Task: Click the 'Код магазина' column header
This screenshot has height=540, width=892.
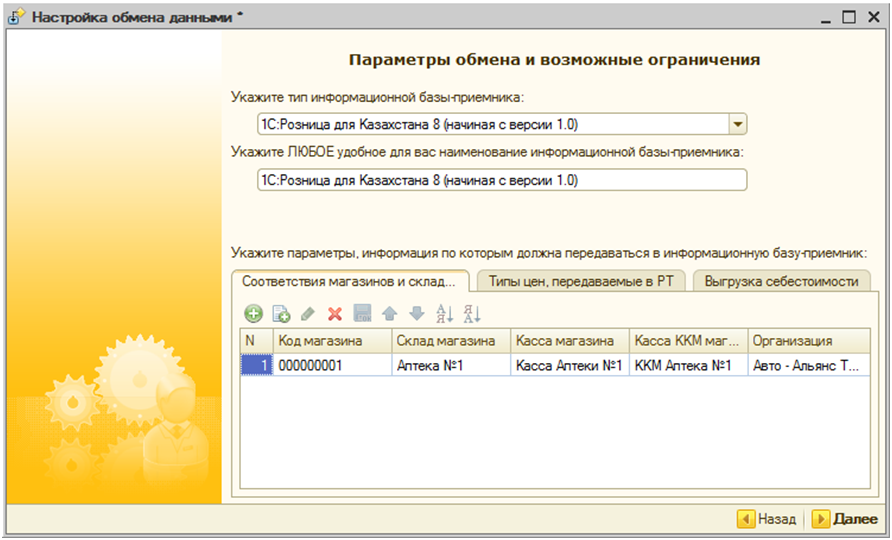Action: point(331,341)
